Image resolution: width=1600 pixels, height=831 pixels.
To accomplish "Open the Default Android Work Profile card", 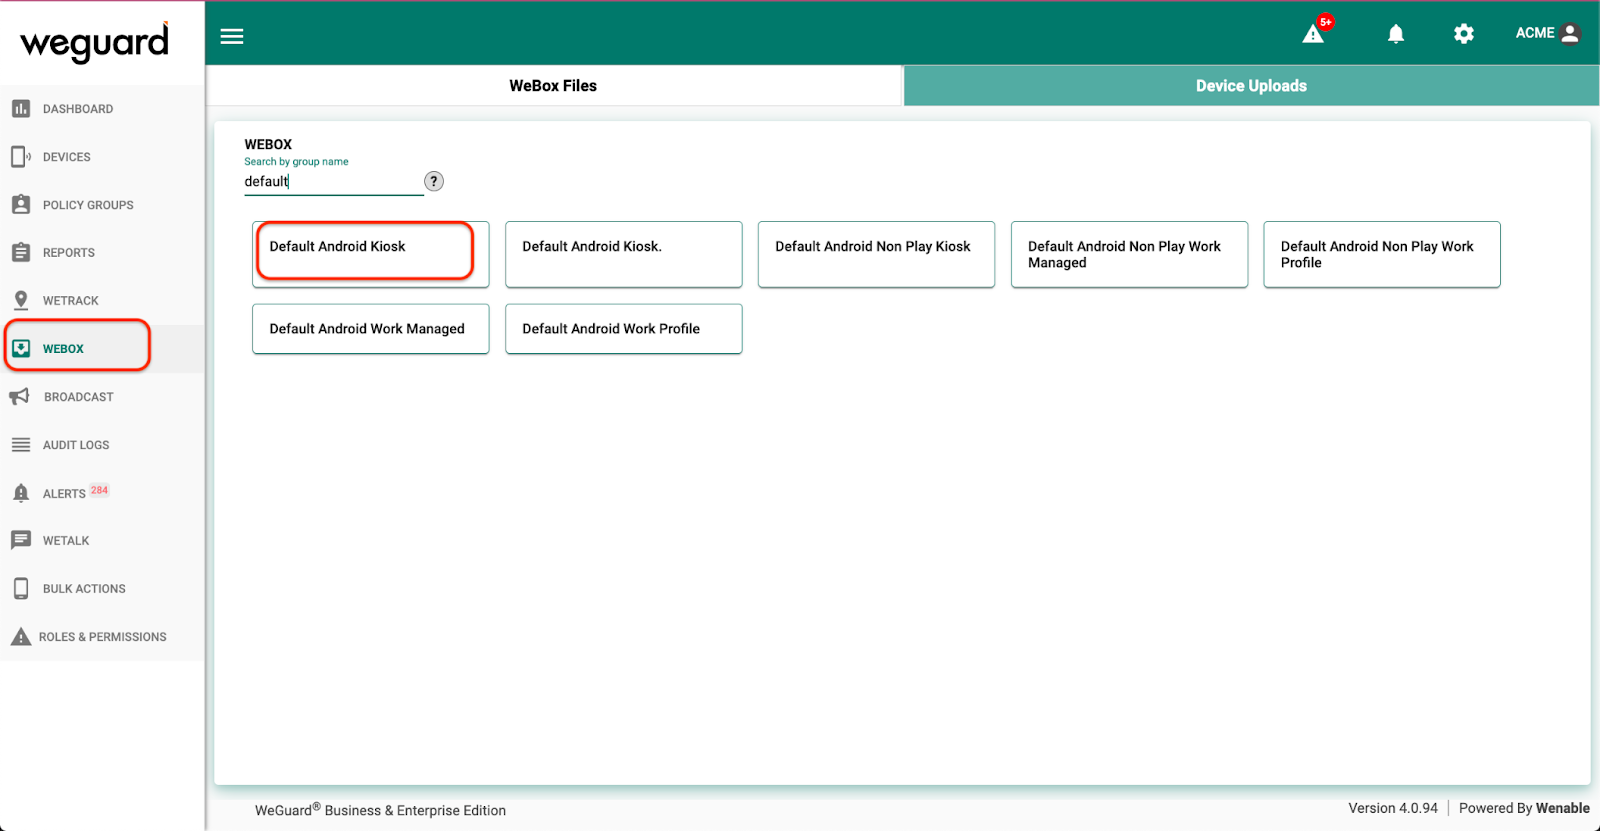I will (624, 329).
